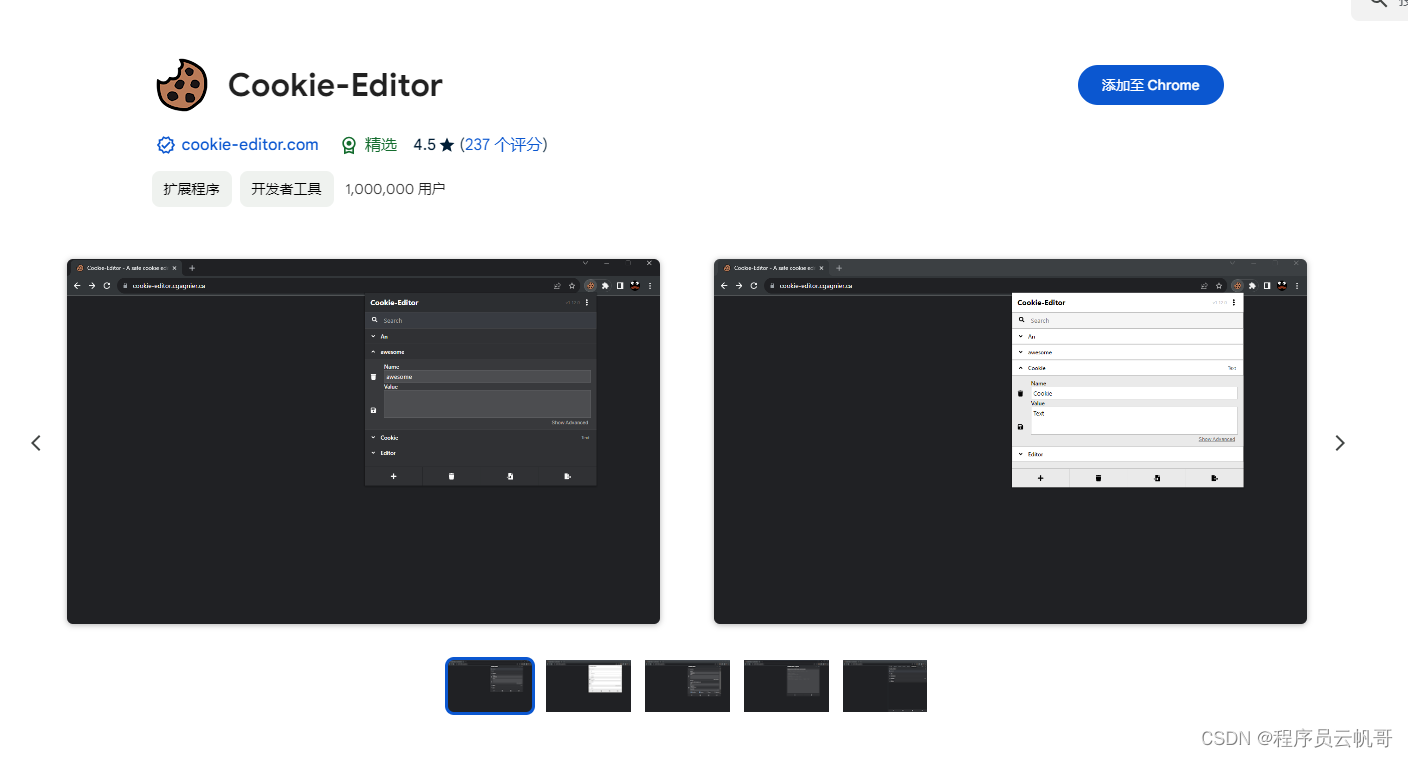1408x757 pixels.
Task: Select the 扩展程序 category chip
Action: 192,189
